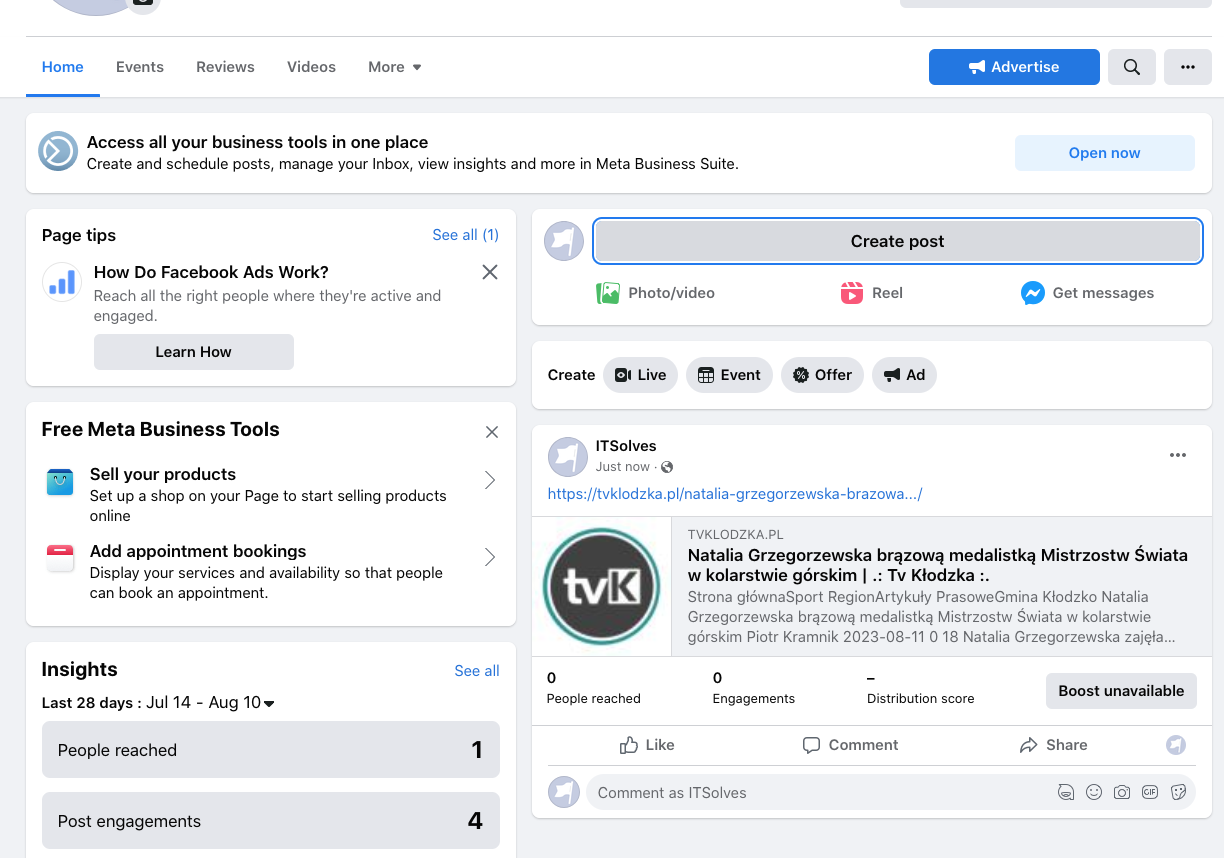Click the Facebook Ads bar chart icon
This screenshot has width=1224, height=858.
[62, 282]
